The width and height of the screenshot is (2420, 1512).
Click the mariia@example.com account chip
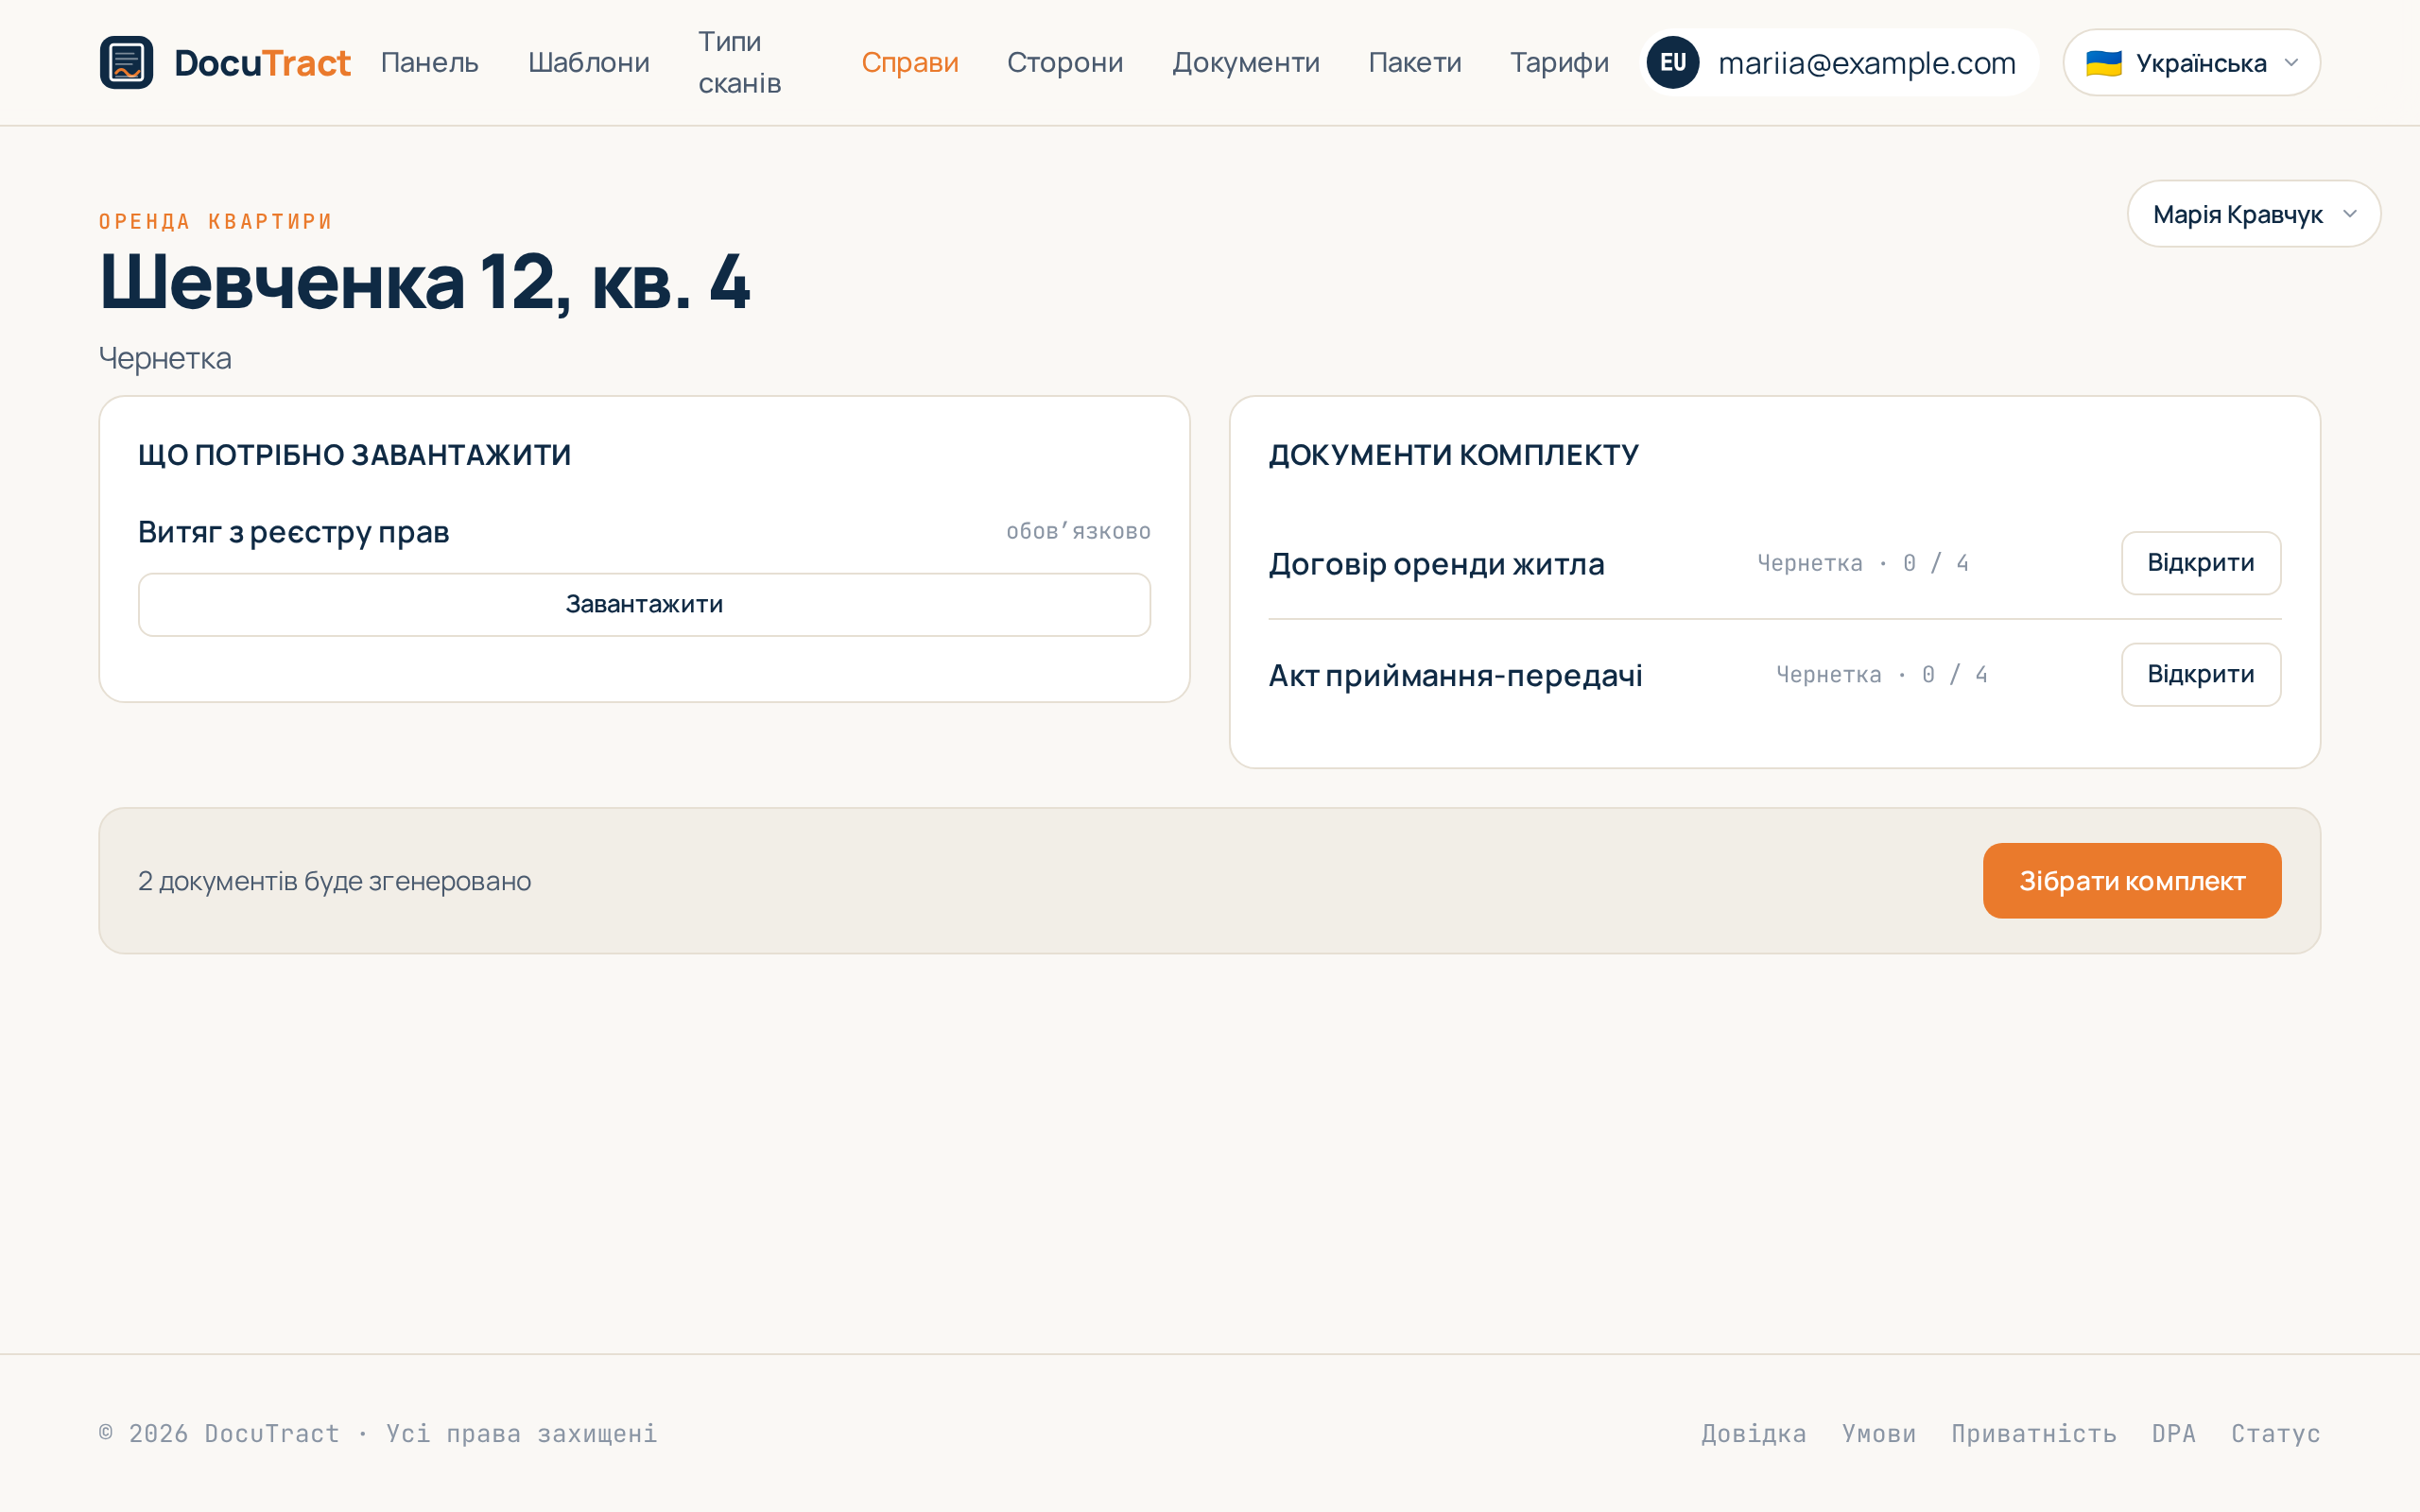tap(1838, 62)
